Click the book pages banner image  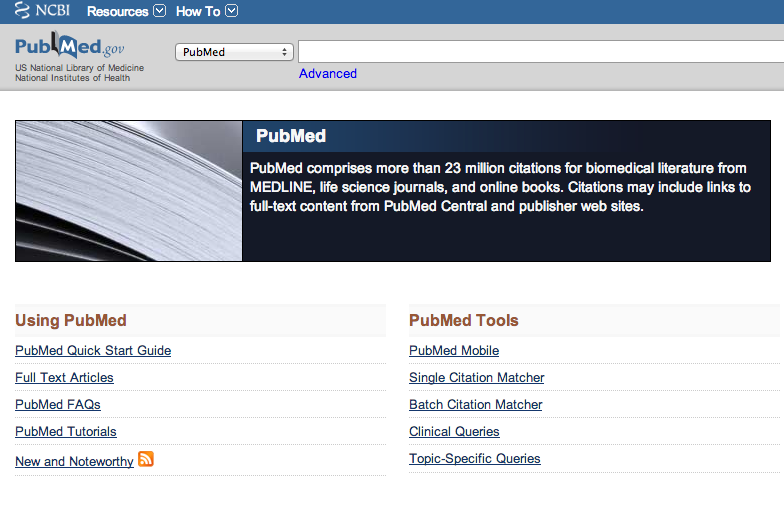coord(129,191)
